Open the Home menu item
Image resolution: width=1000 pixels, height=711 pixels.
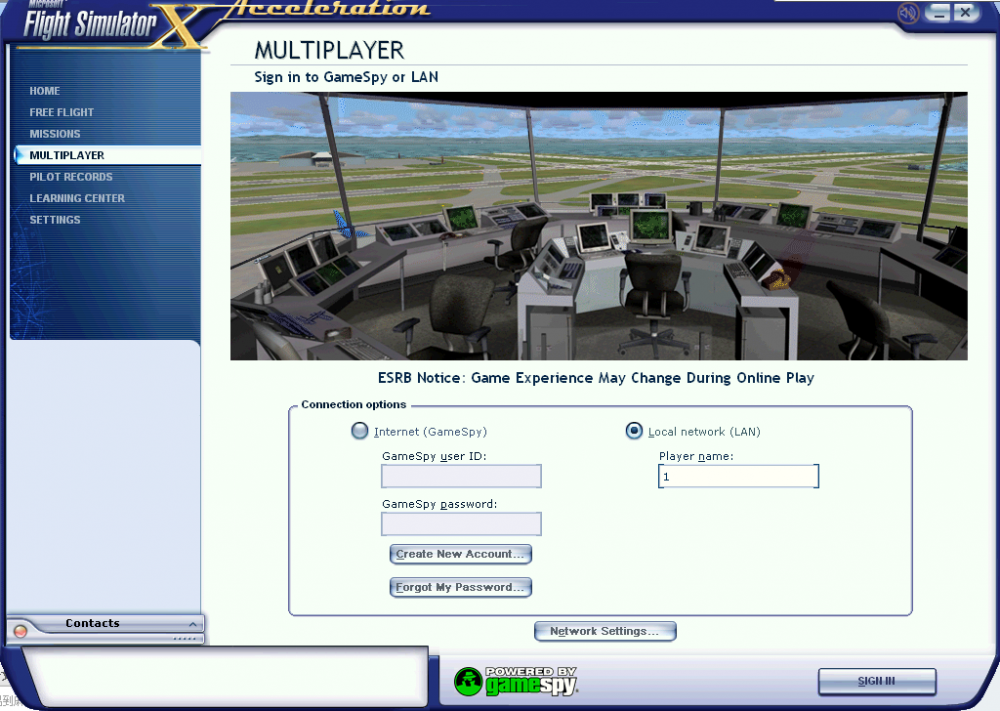(x=45, y=91)
